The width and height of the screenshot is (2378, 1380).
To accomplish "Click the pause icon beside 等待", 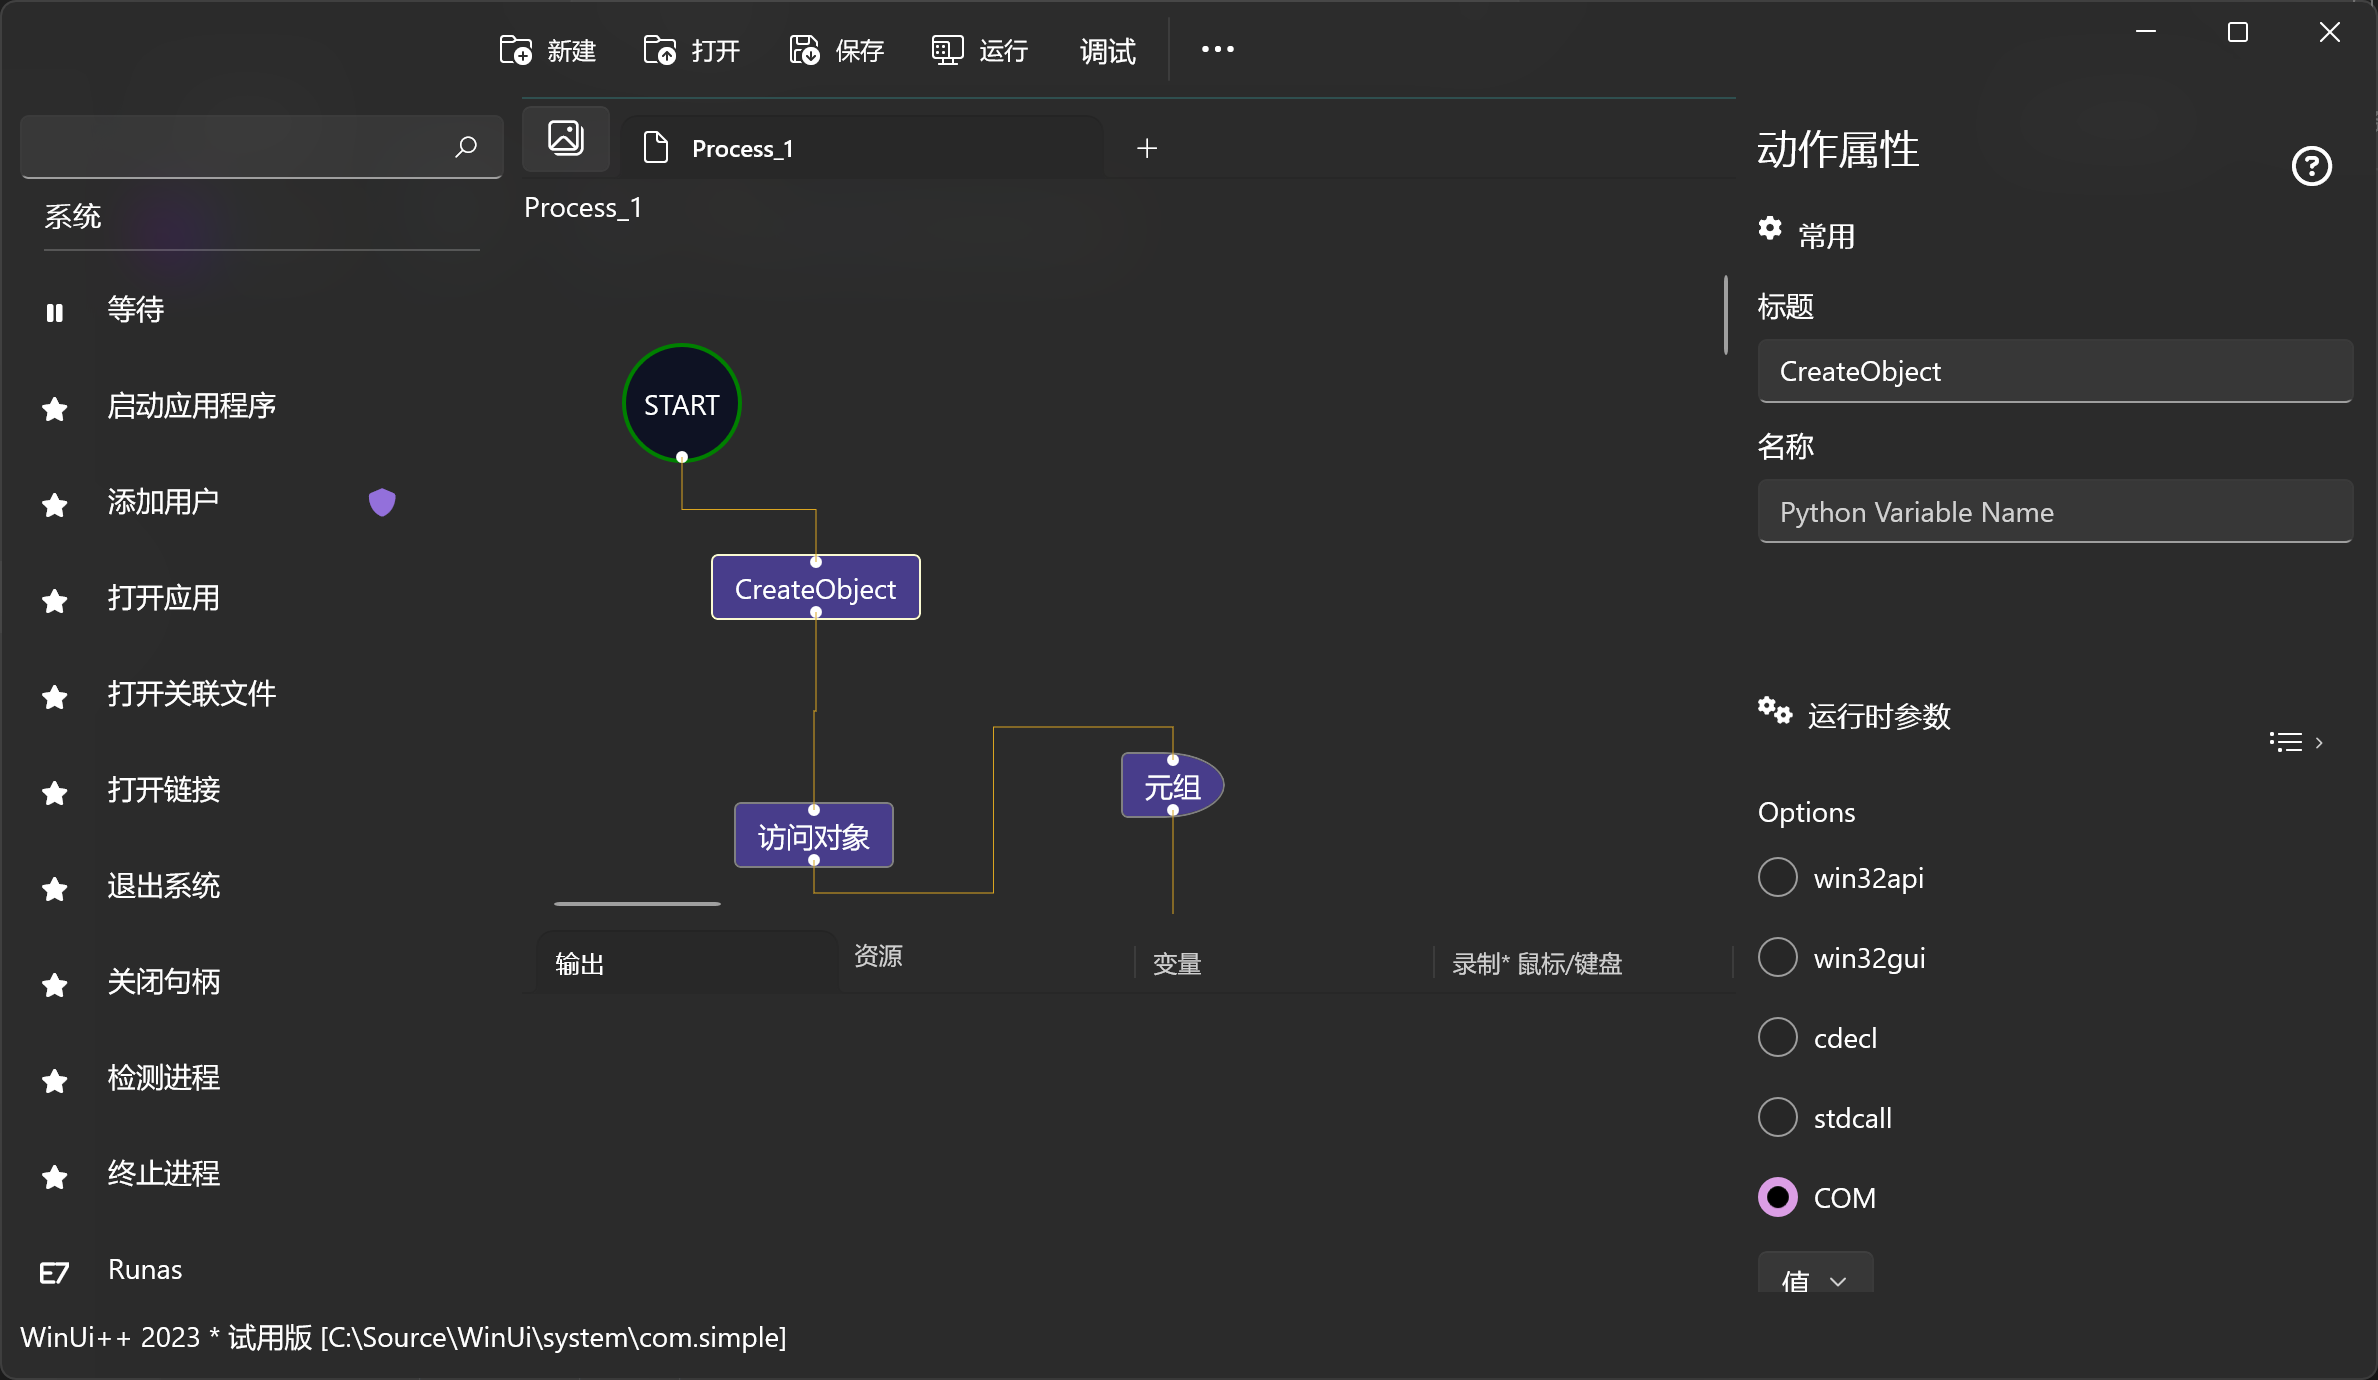I will [55, 312].
